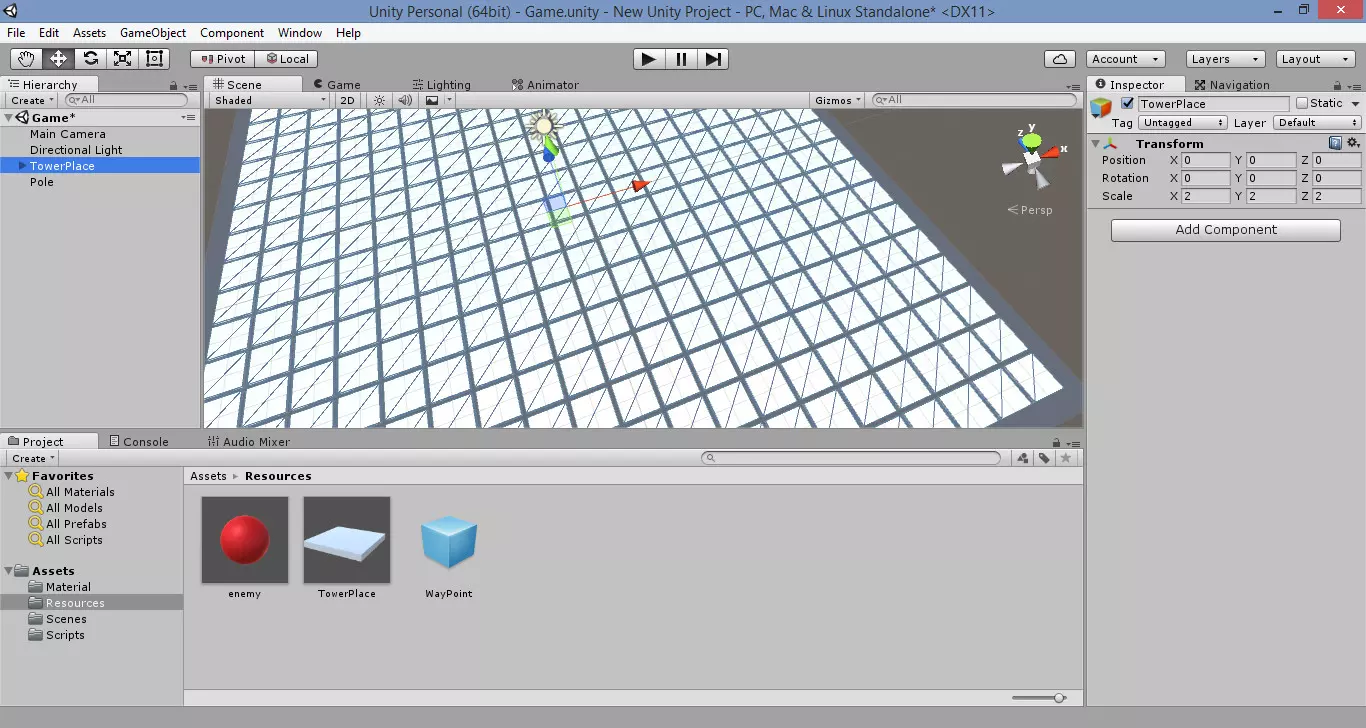Open the GameObject menu
Viewport: 1366px width, 728px height.
[152, 33]
